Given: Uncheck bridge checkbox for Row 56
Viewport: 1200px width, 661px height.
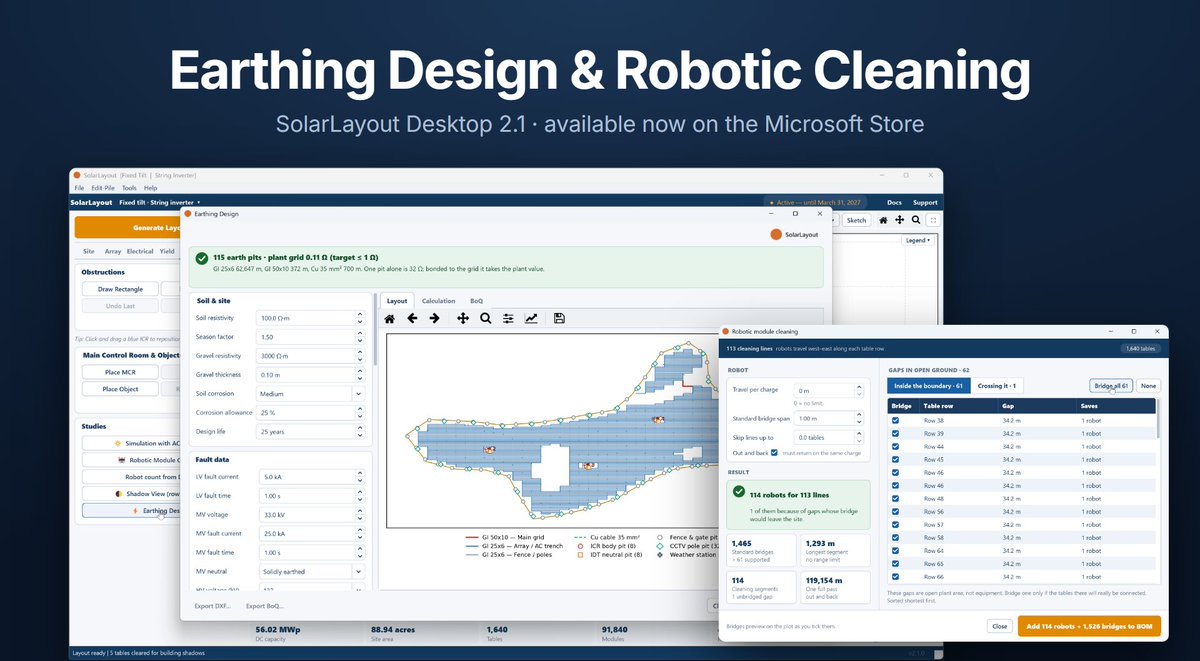Looking at the screenshot, I should 895,511.
